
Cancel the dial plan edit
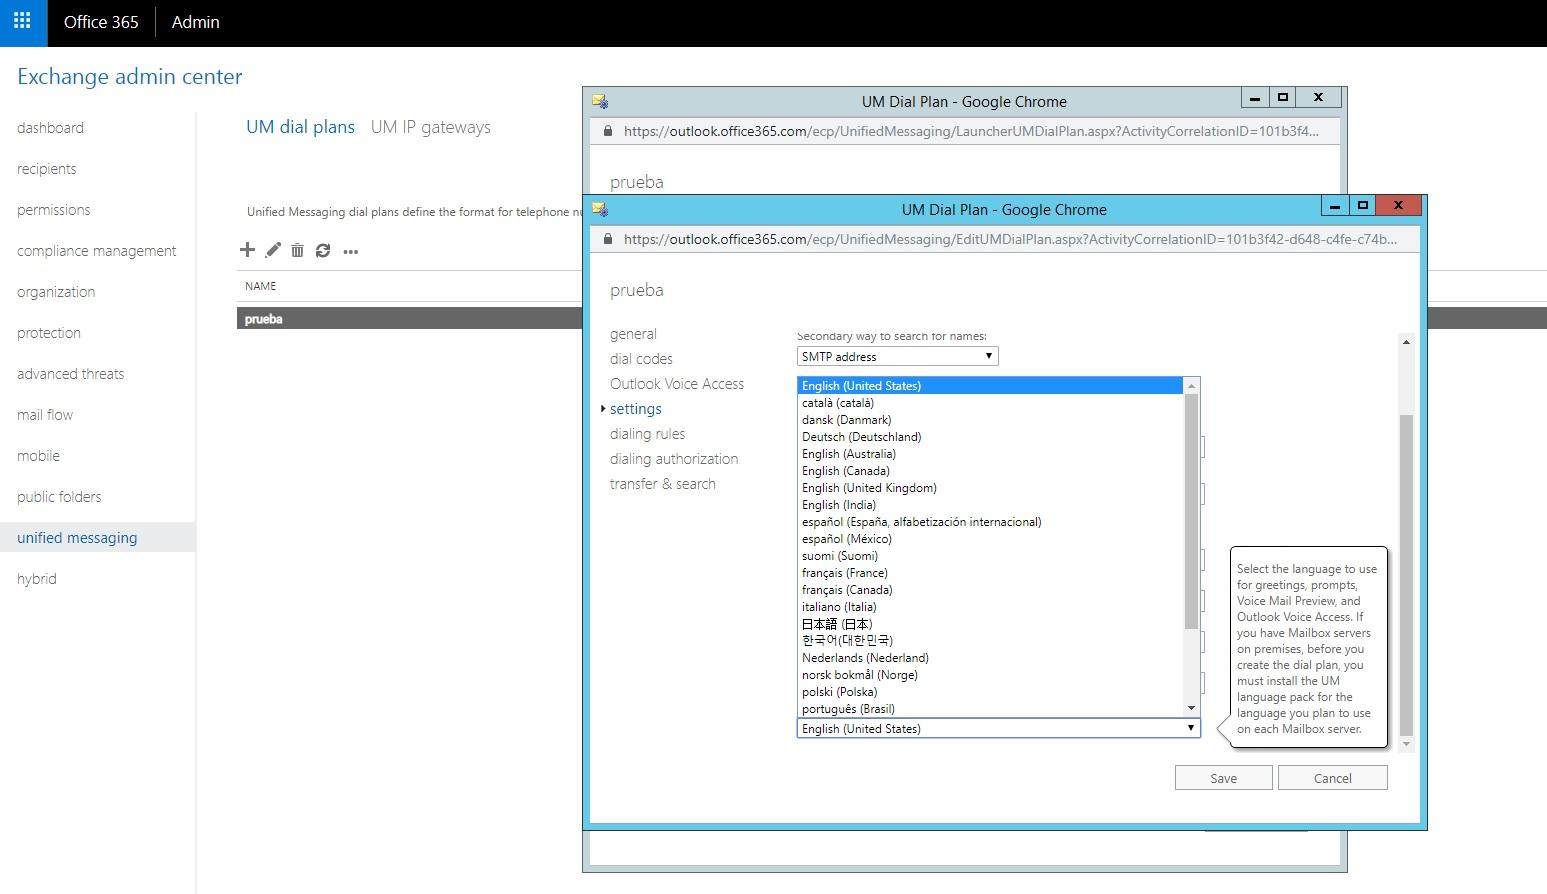[x=1332, y=778]
